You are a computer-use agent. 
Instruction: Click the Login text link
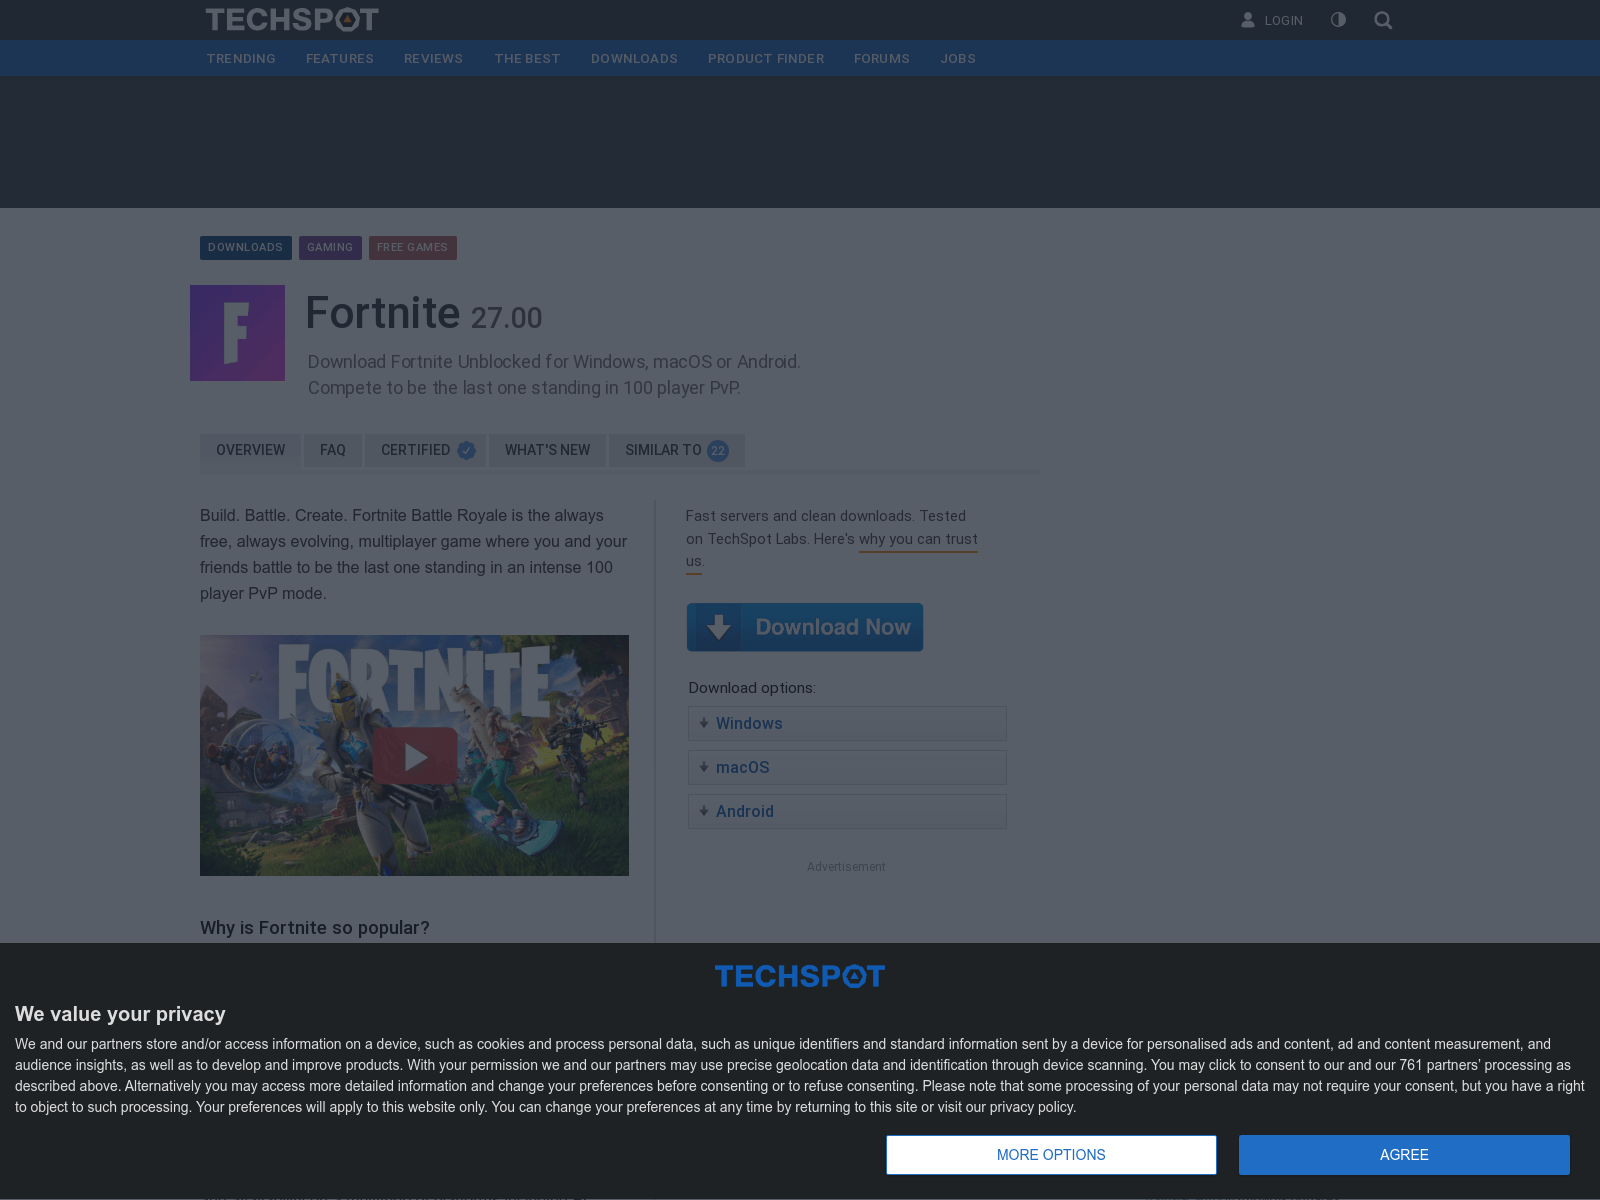[1283, 21]
